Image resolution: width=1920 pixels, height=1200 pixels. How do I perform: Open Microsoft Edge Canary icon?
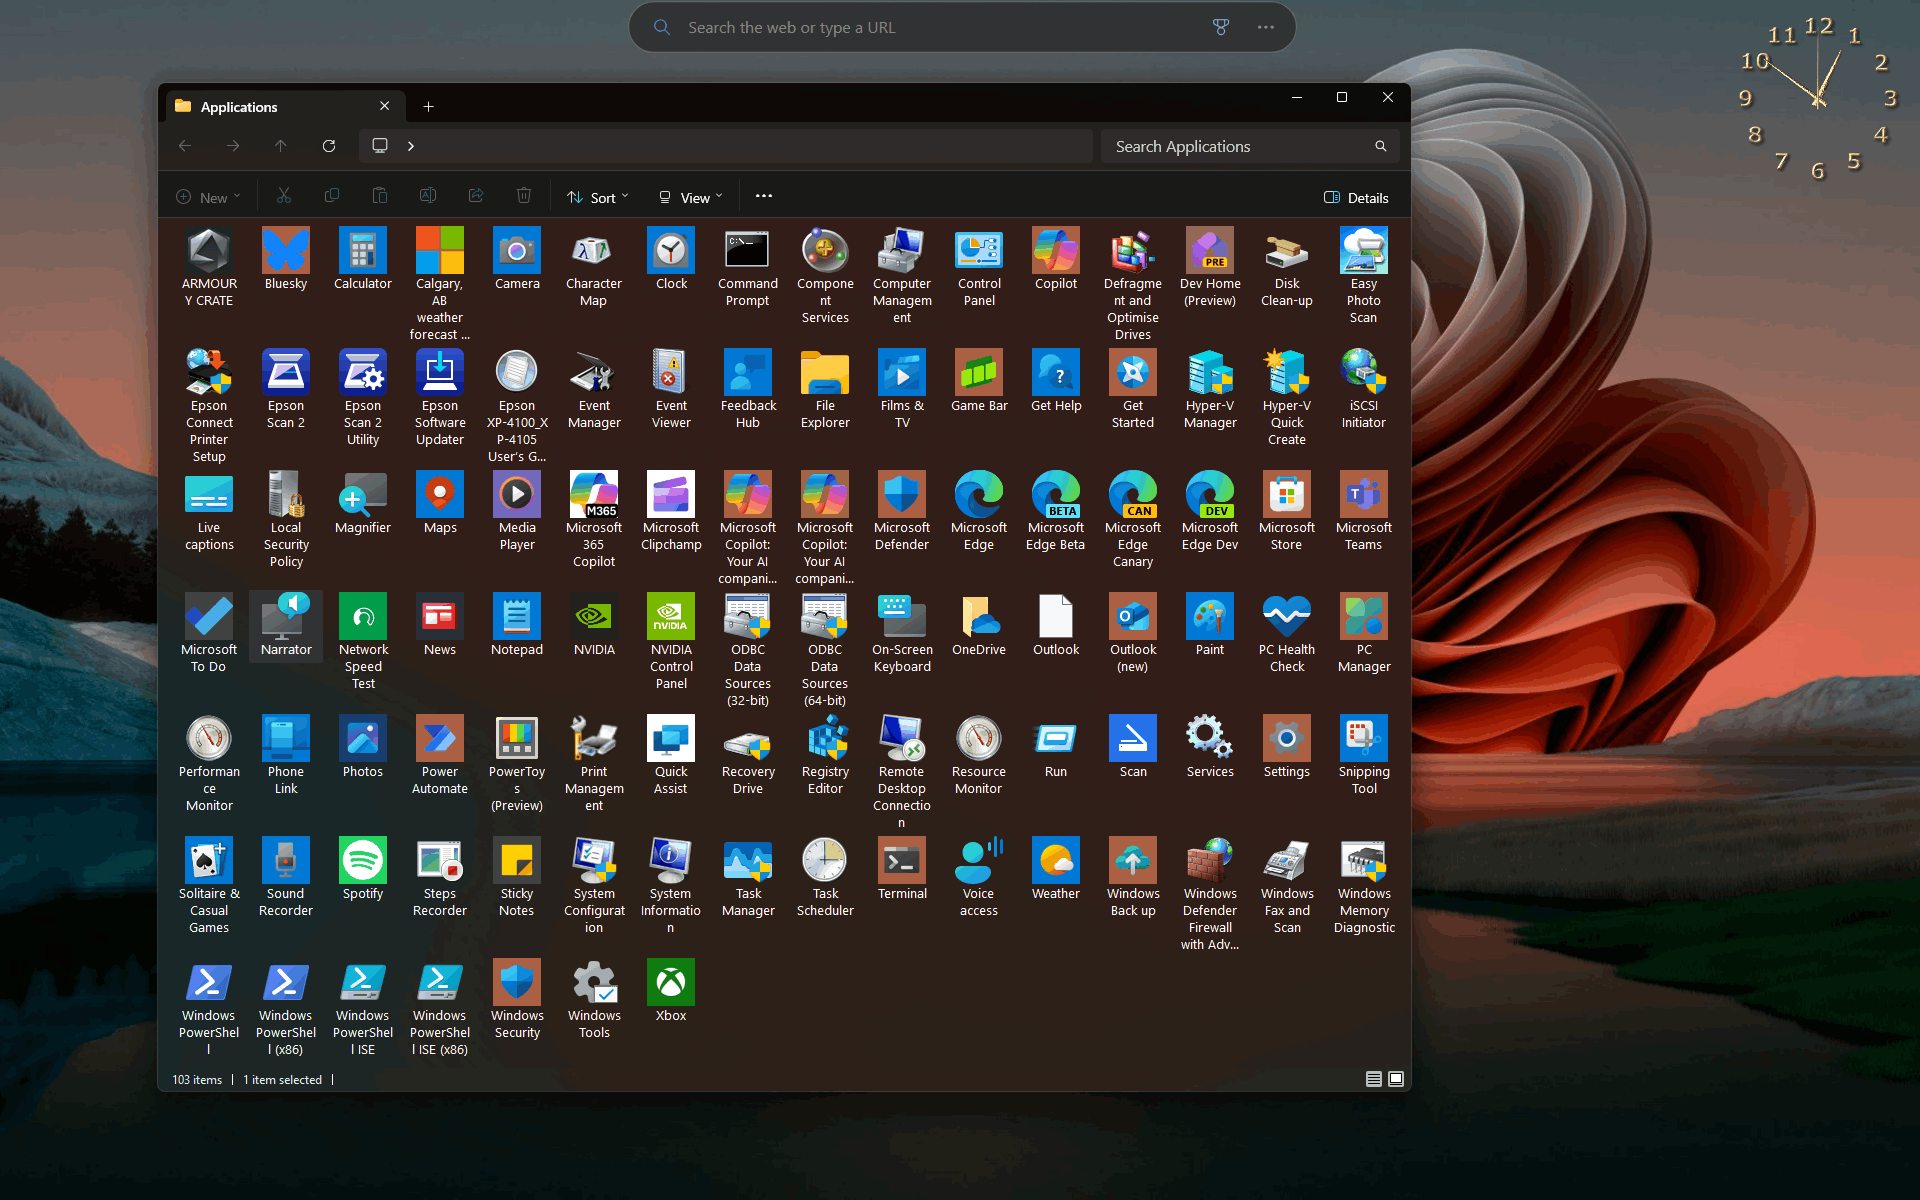pos(1132,495)
